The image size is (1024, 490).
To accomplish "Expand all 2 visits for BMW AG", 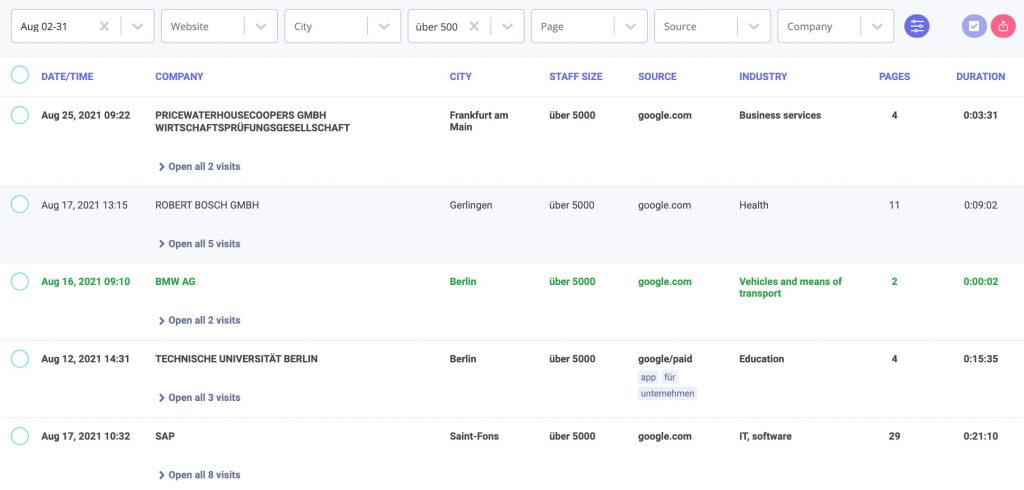I will (199, 320).
